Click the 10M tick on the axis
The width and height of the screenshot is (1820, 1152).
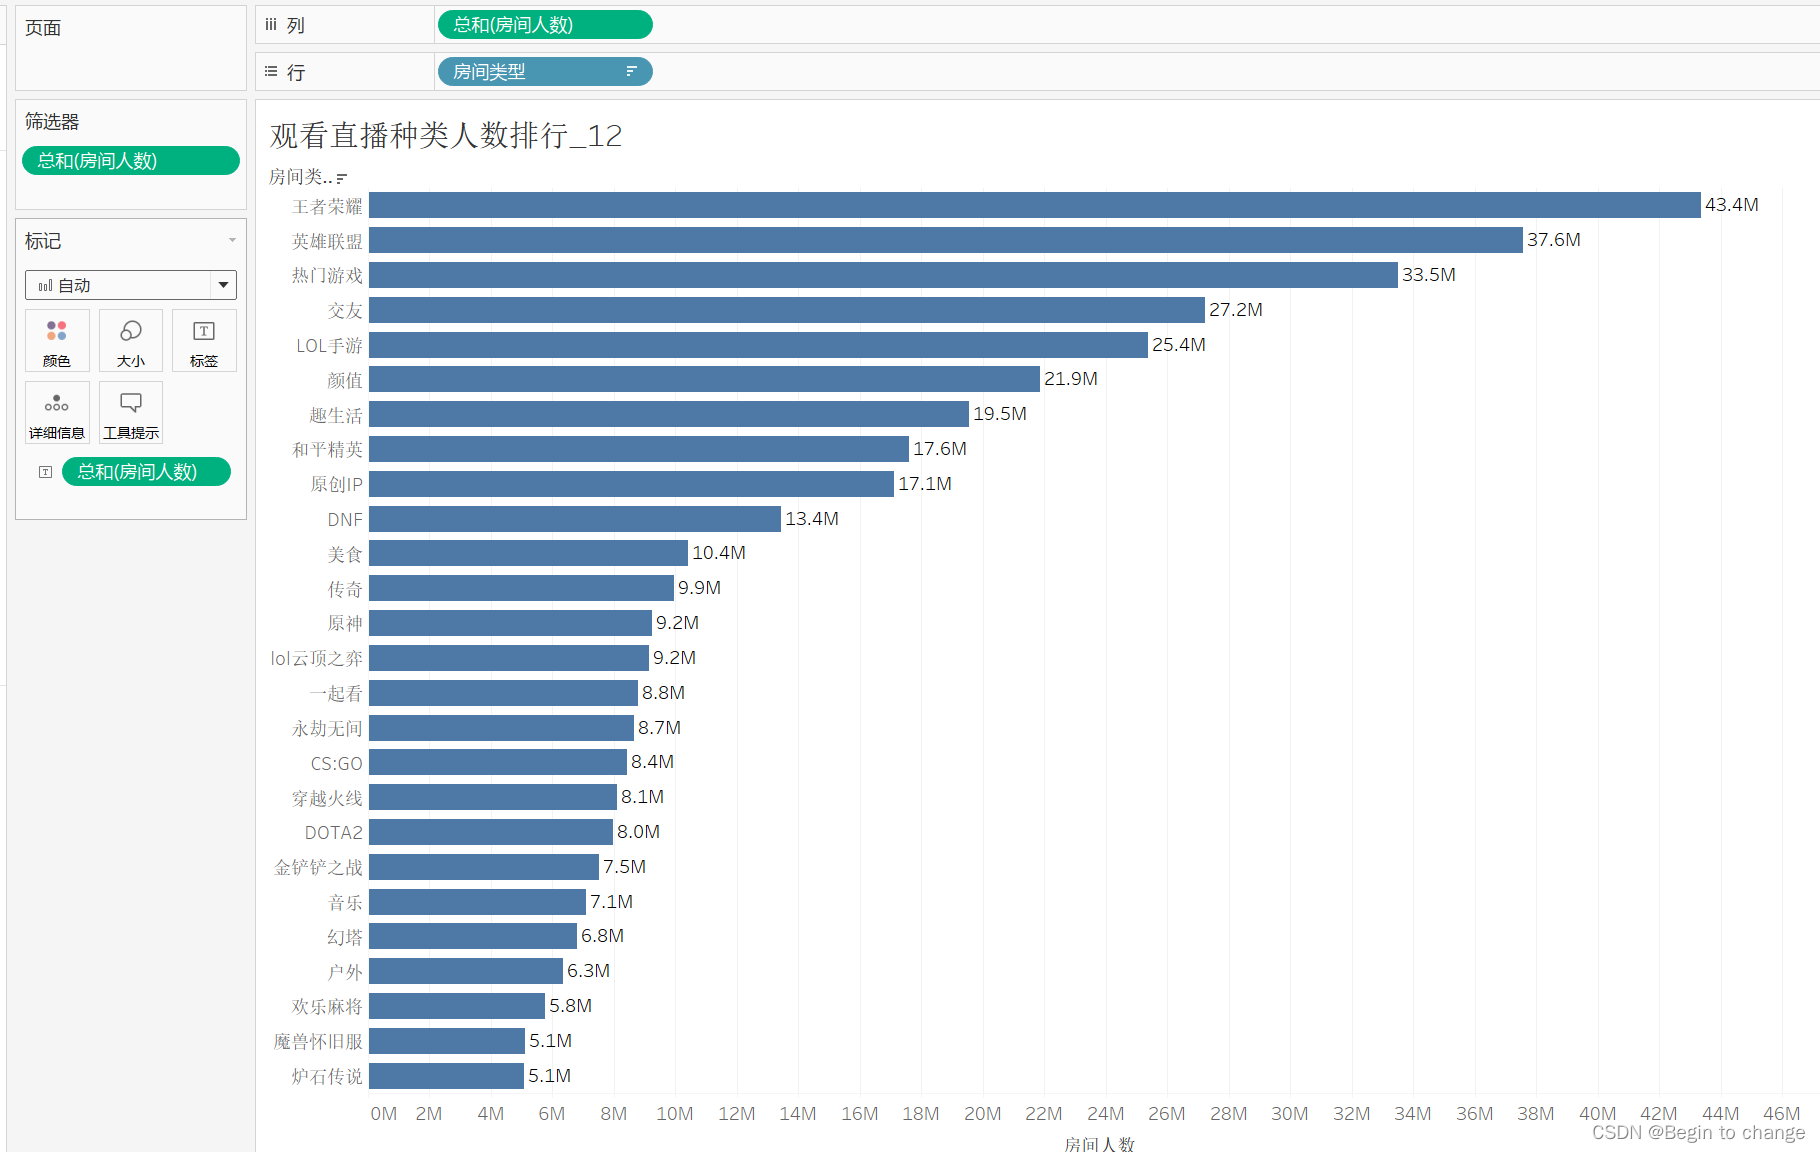tap(675, 1114)
